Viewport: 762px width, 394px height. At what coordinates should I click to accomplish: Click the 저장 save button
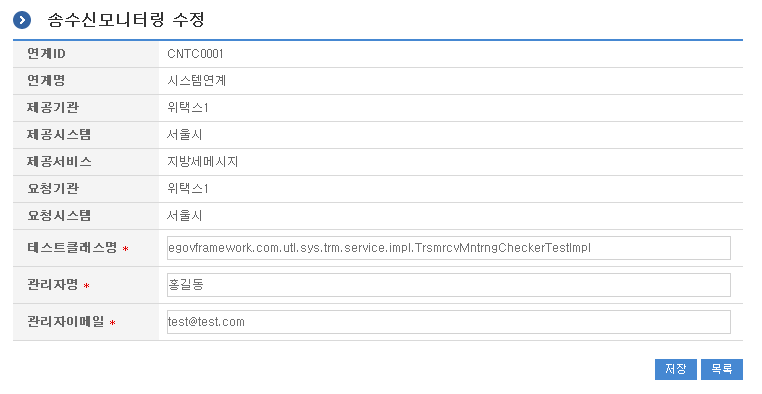pyautogui.click(x=675, y=369)
